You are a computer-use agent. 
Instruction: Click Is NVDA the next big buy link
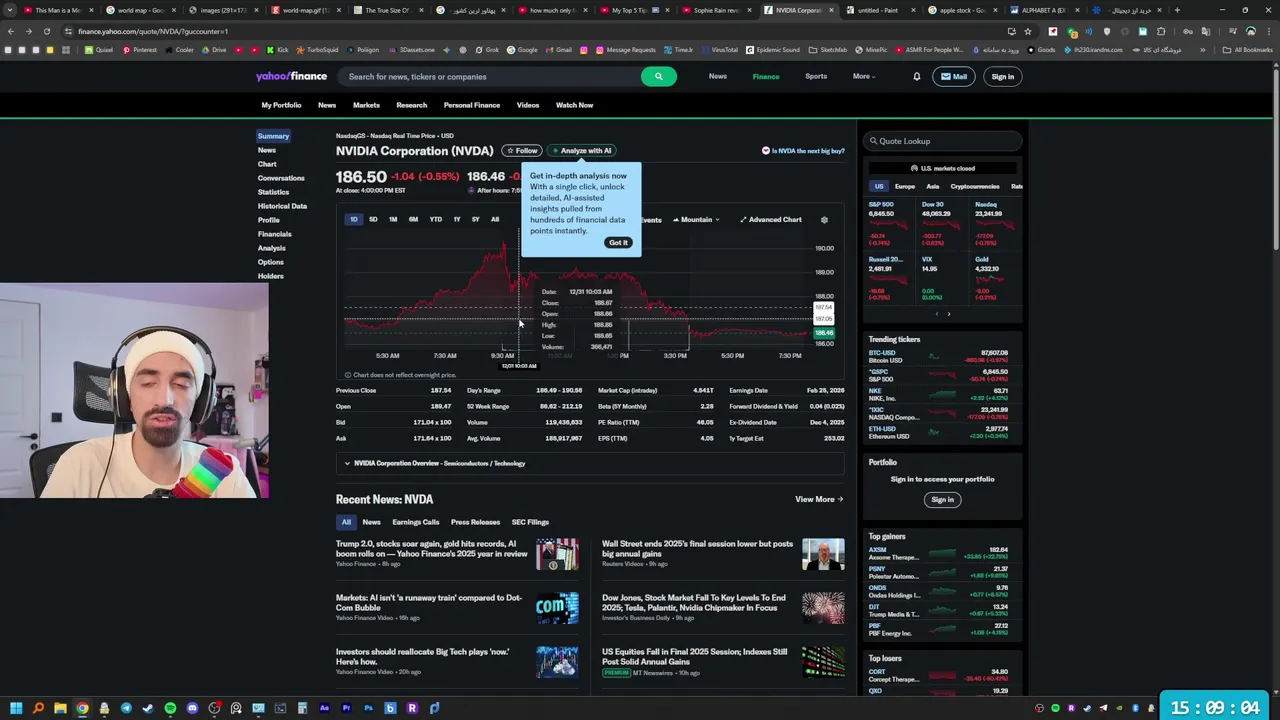tap(804, 151)
